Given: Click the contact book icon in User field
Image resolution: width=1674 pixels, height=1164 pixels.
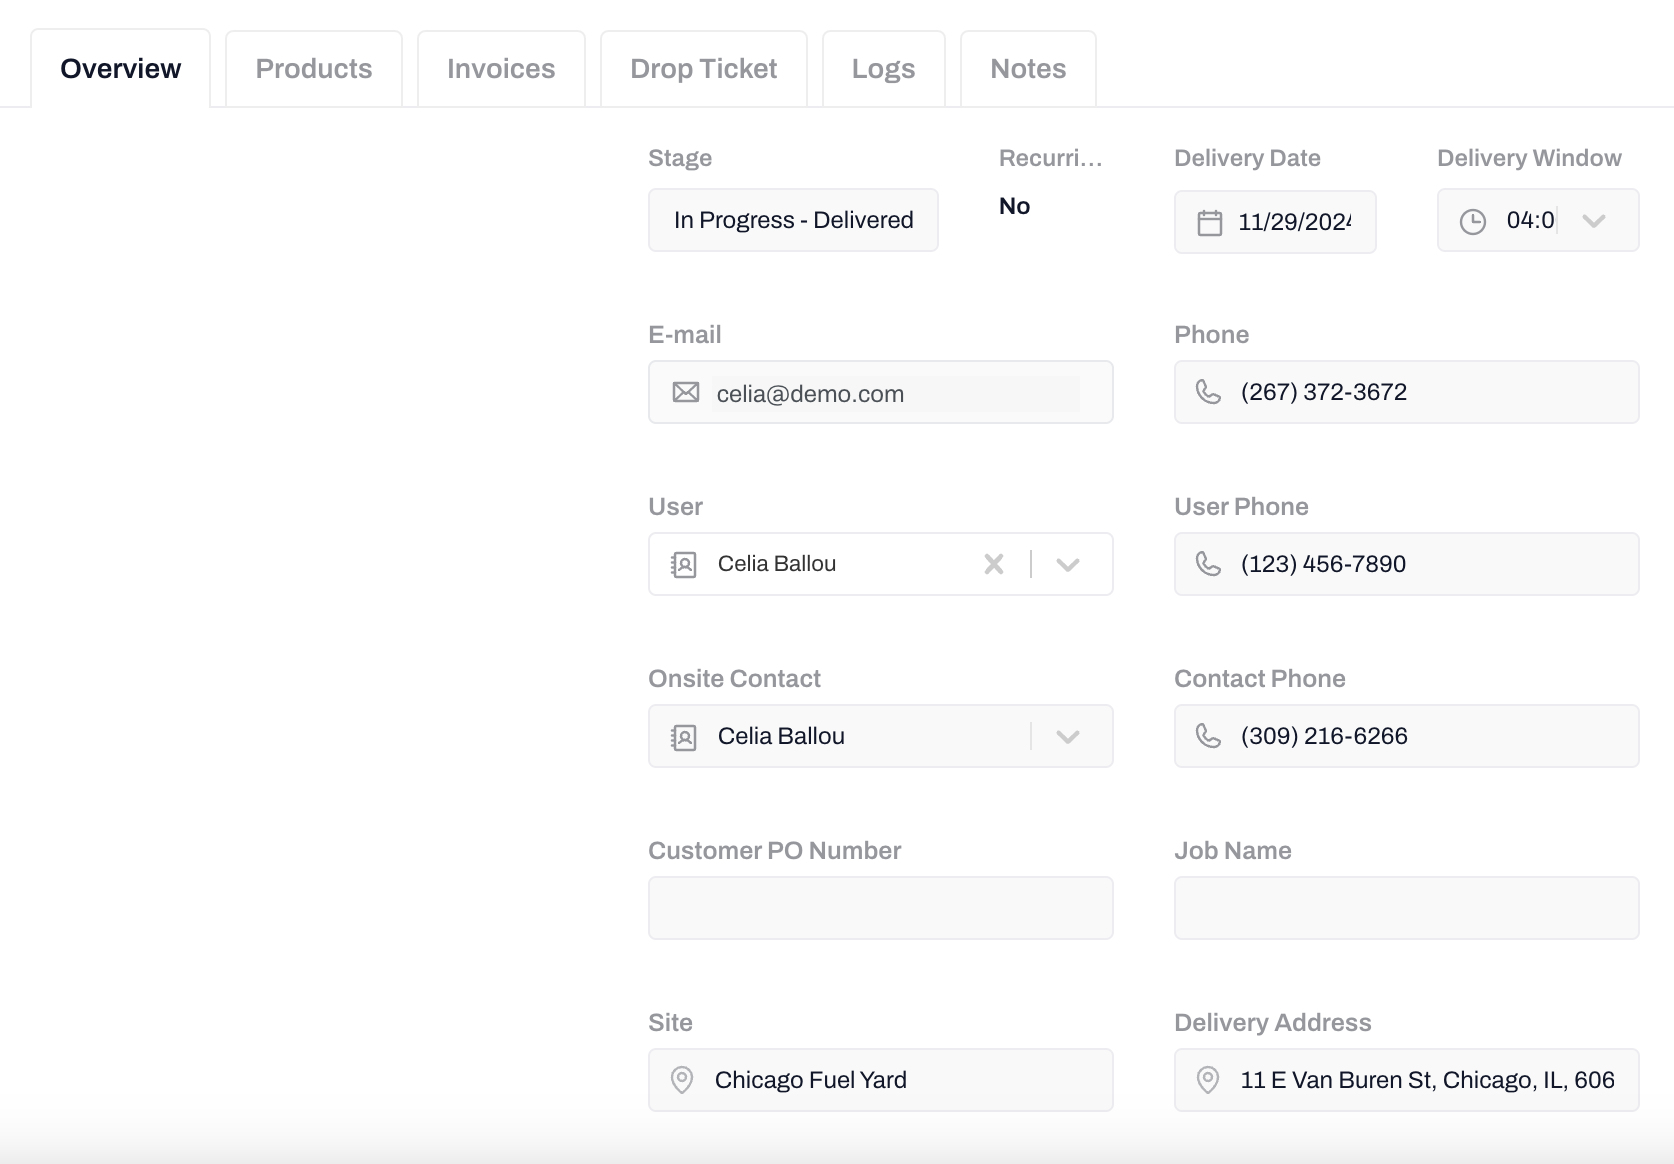Looking at the screenshot, I should pos(684,565).
